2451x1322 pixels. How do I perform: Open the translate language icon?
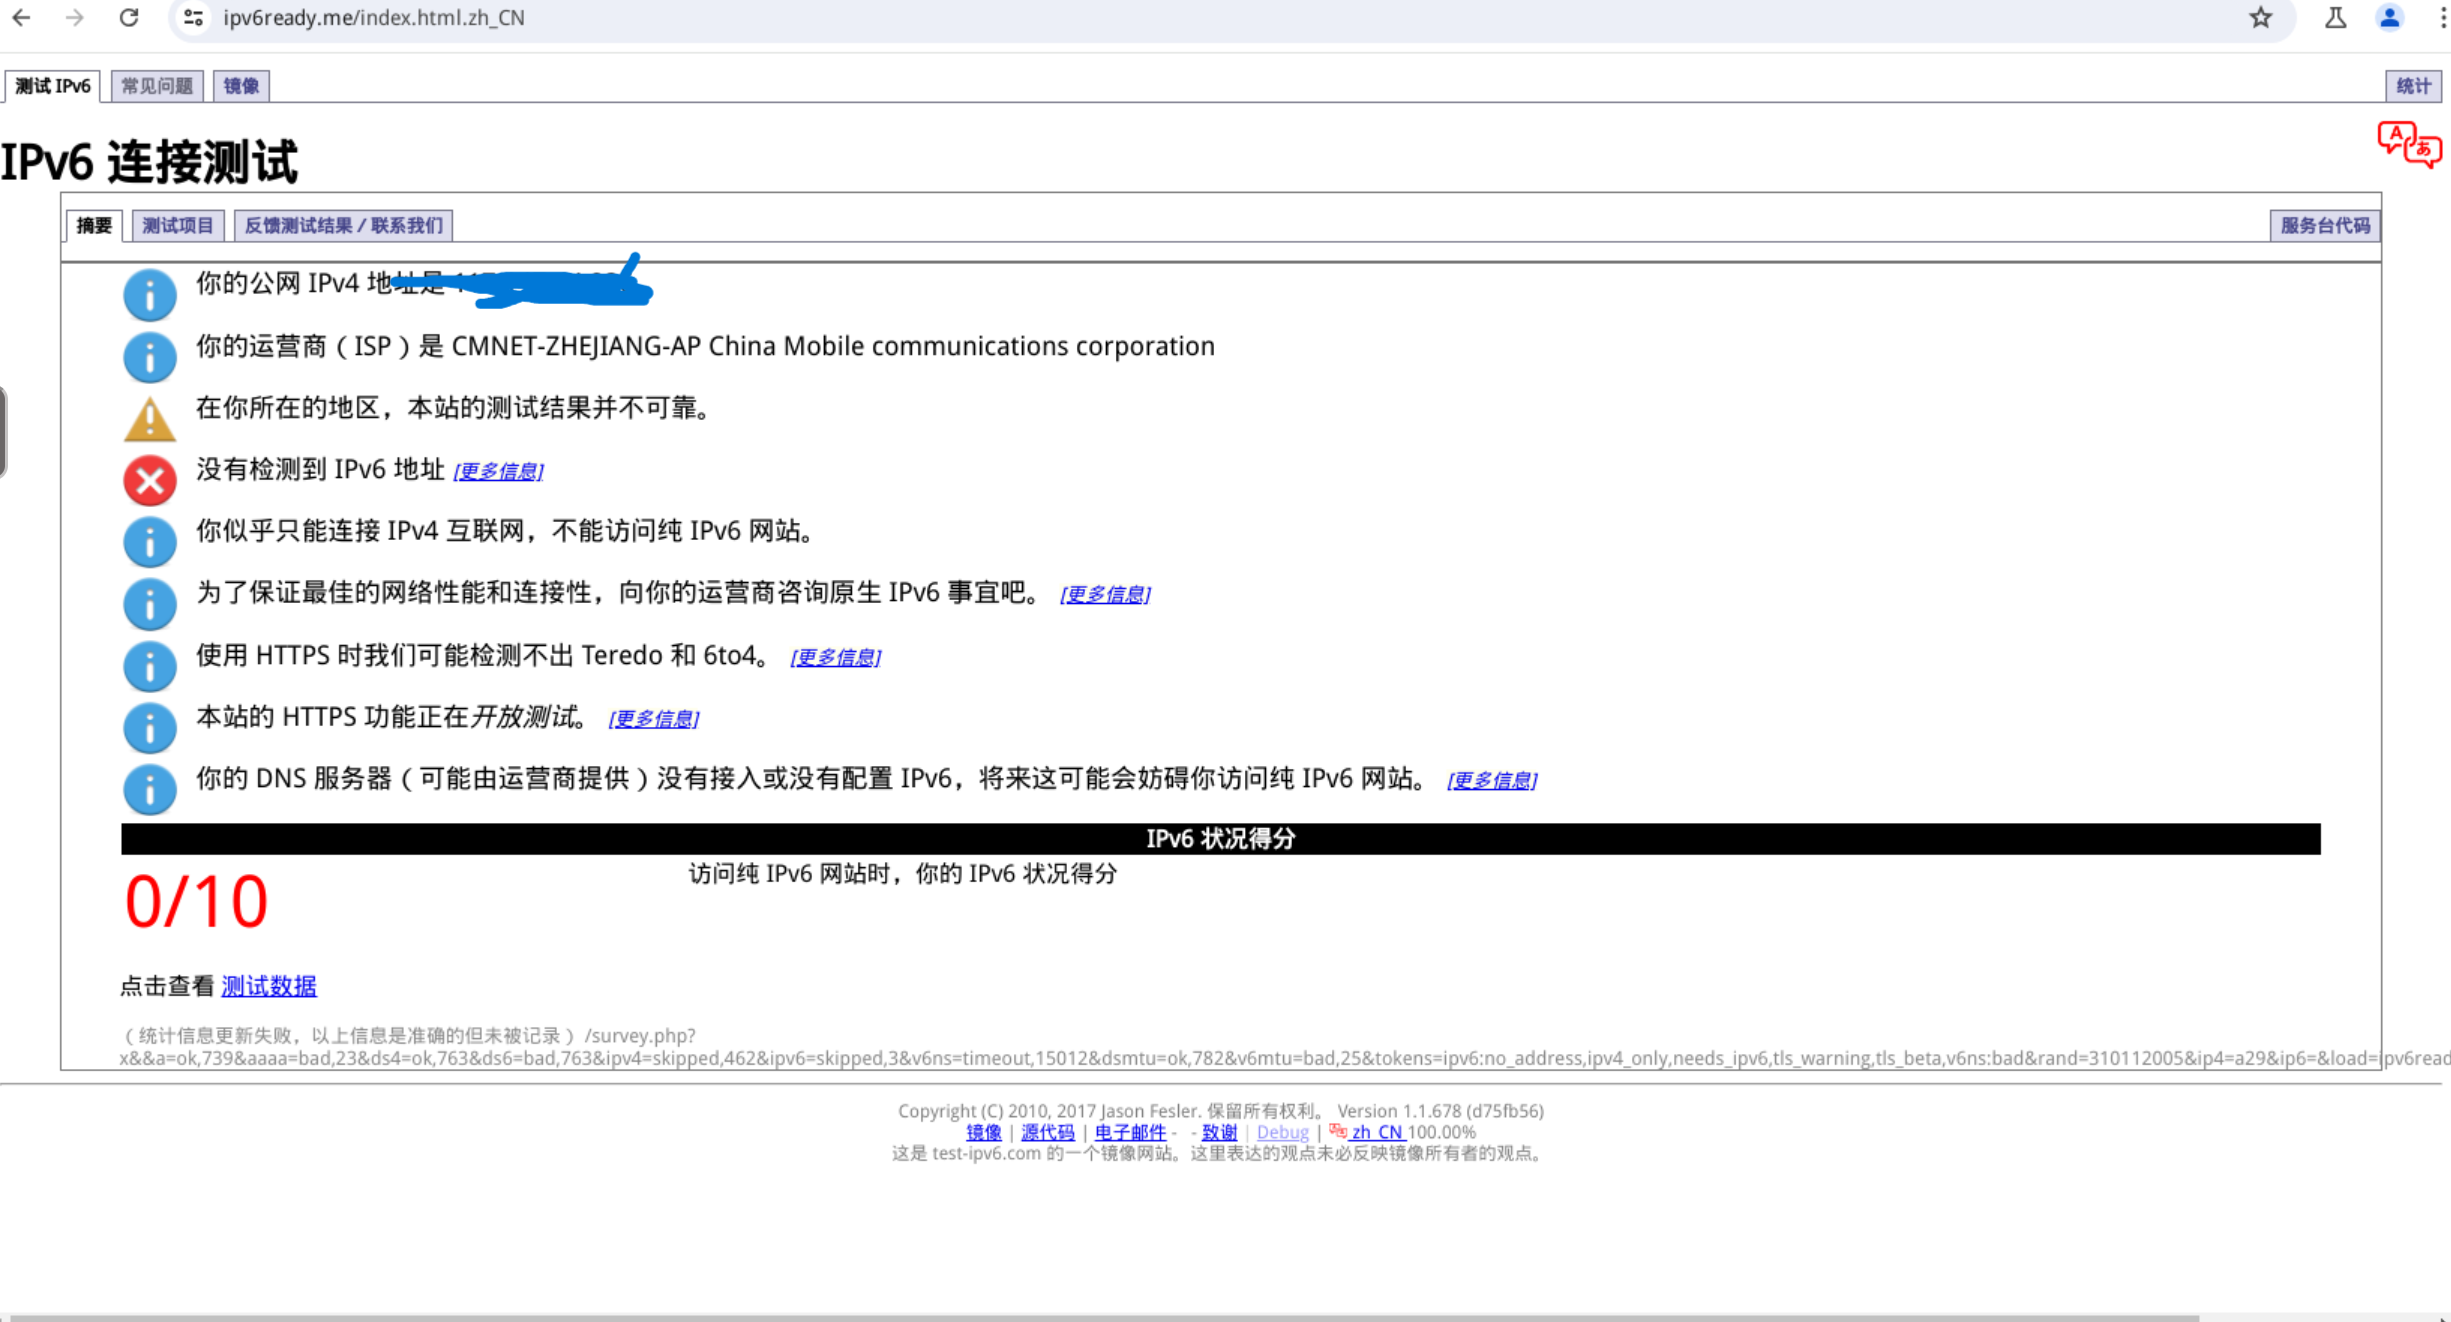tap(2408, 145)
